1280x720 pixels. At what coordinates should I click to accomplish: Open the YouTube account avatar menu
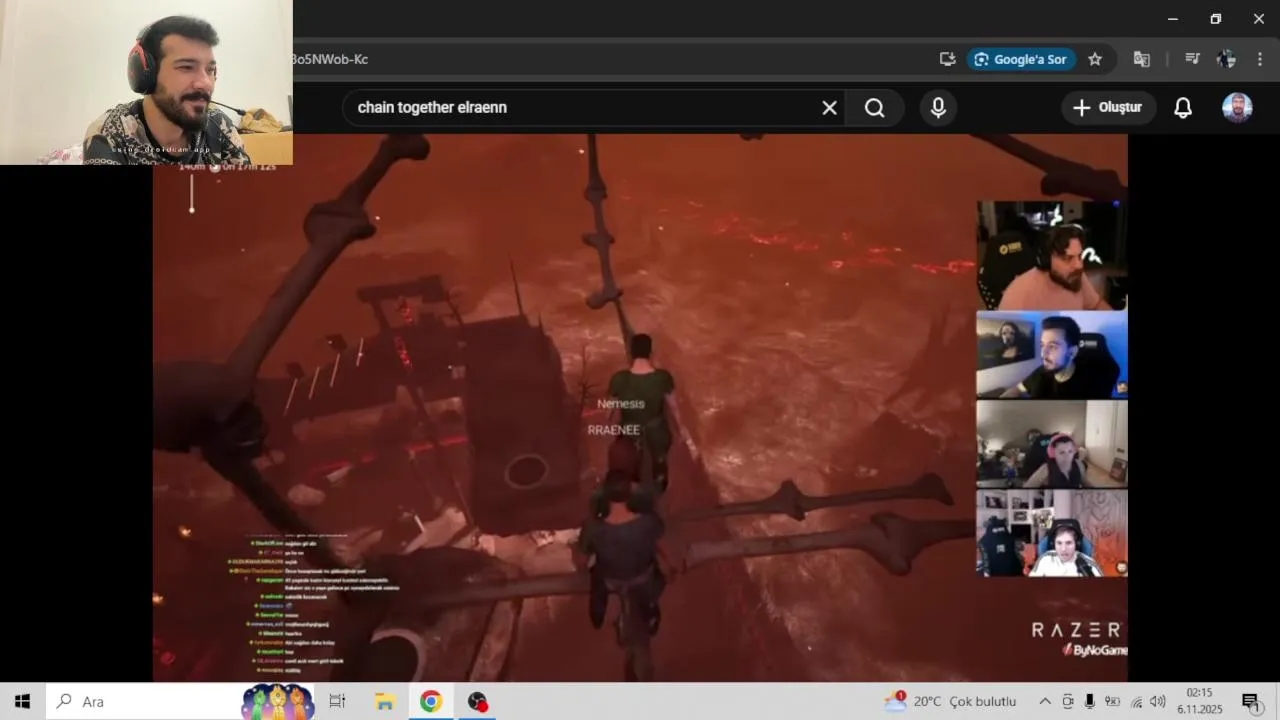point(1237,108)
